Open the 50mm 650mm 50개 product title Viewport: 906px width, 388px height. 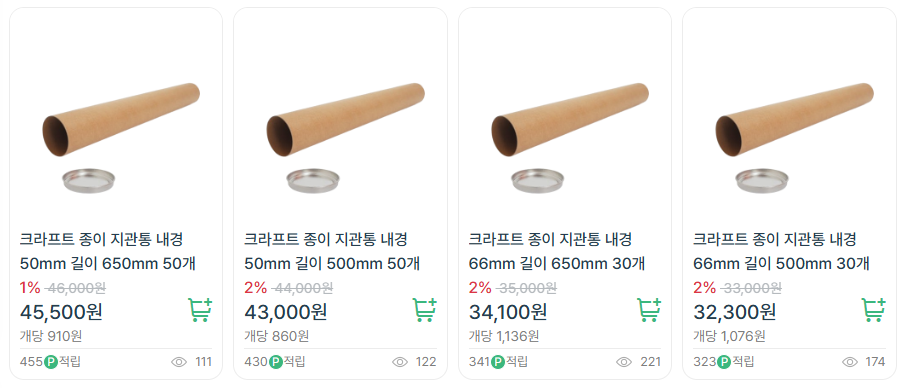click(108, 252)
